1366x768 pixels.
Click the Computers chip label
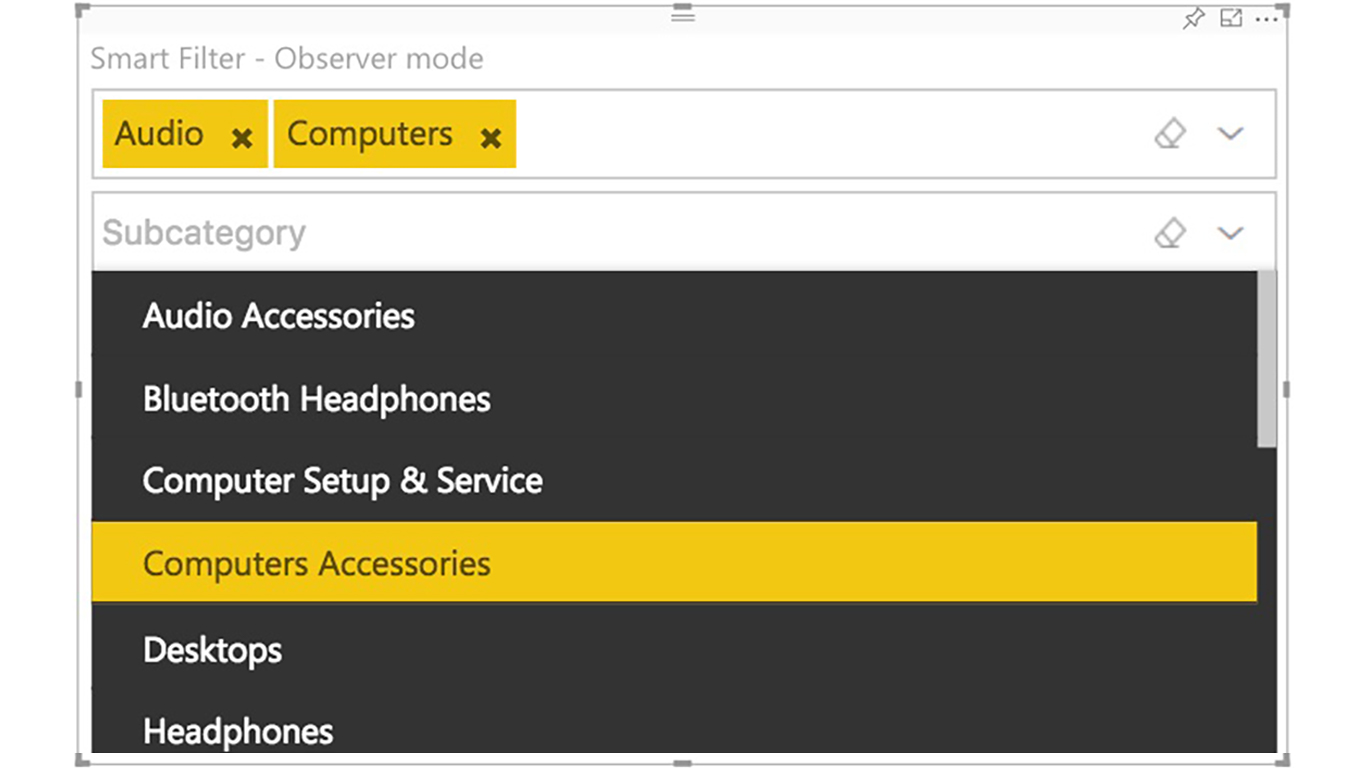pos(370,134)
